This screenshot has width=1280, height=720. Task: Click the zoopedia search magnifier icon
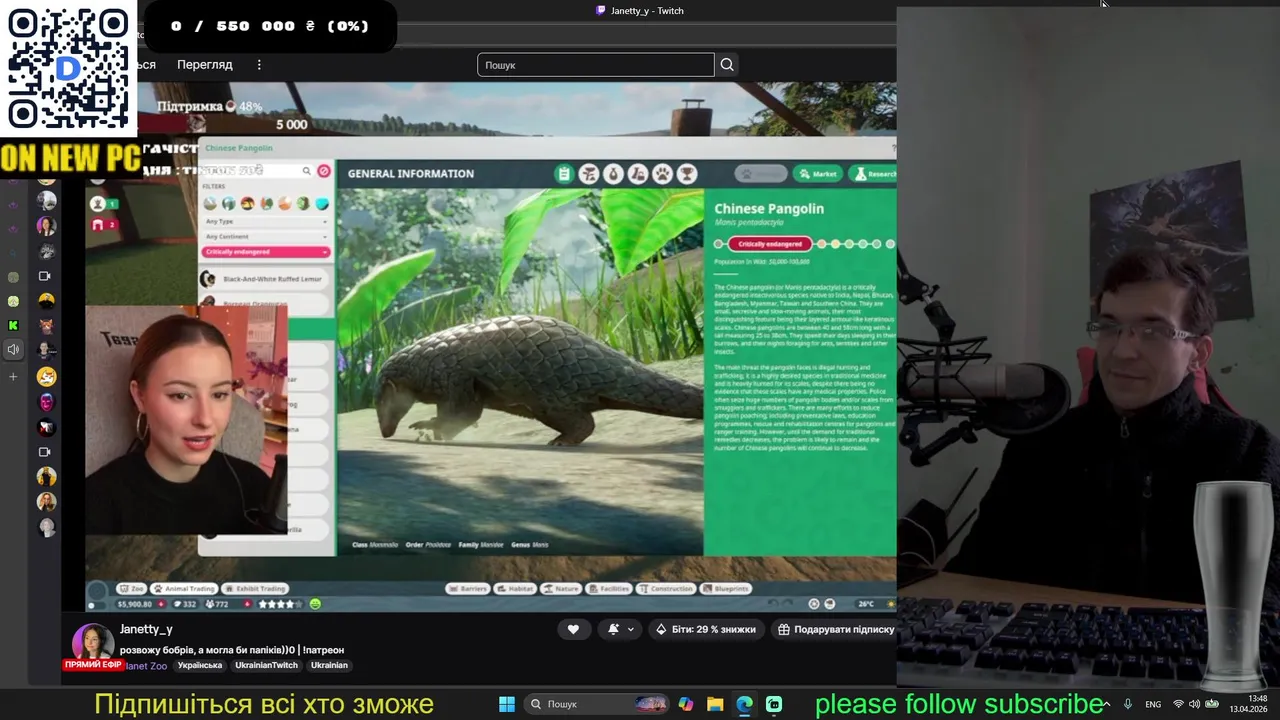pyautogui.click(x=307, y=171)
